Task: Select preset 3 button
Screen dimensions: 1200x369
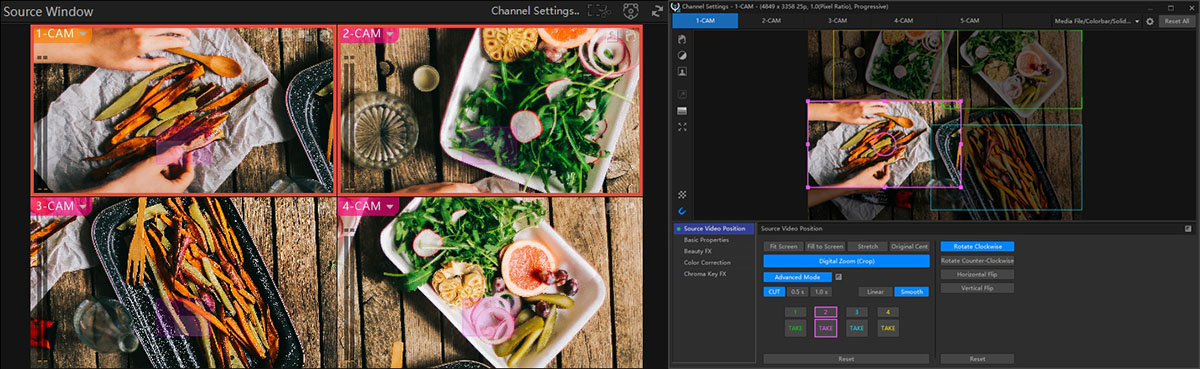Action: point(857,313)
